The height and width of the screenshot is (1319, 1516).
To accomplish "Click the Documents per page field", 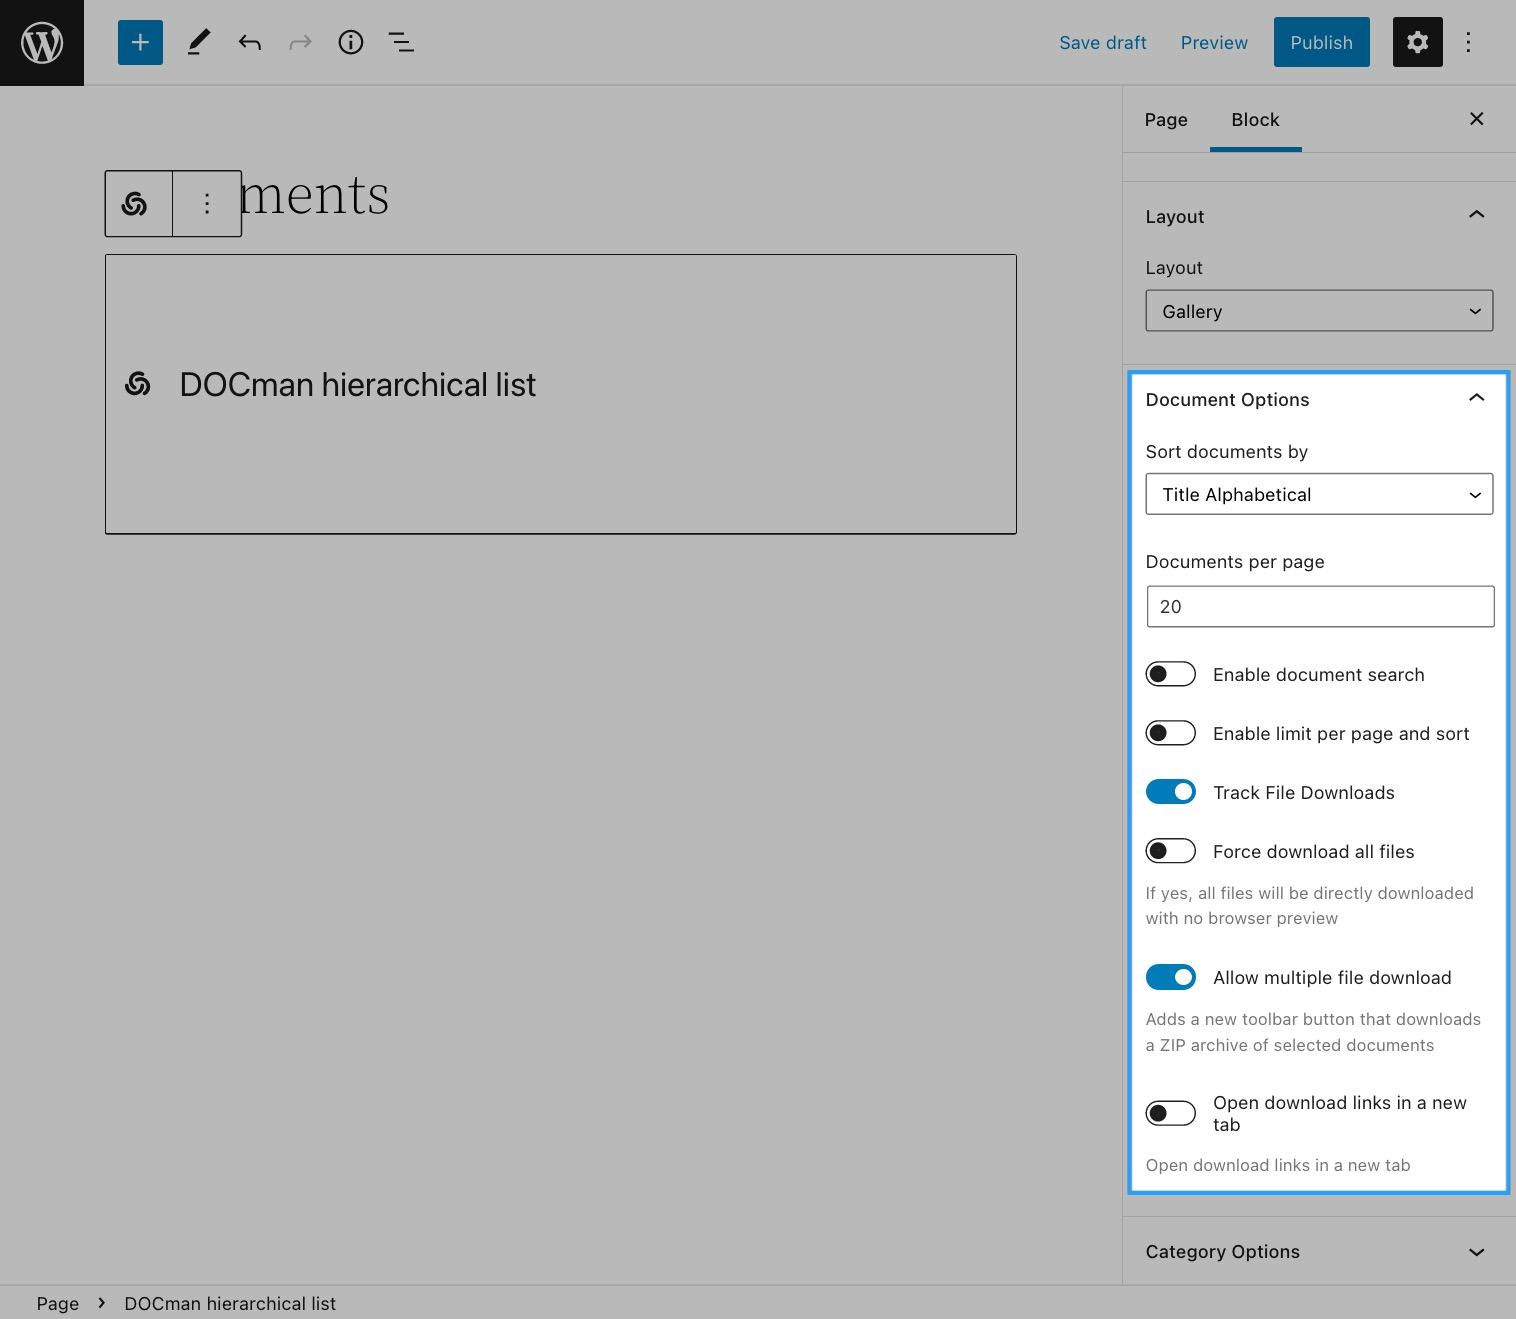I will click(x=1319, y=607).
